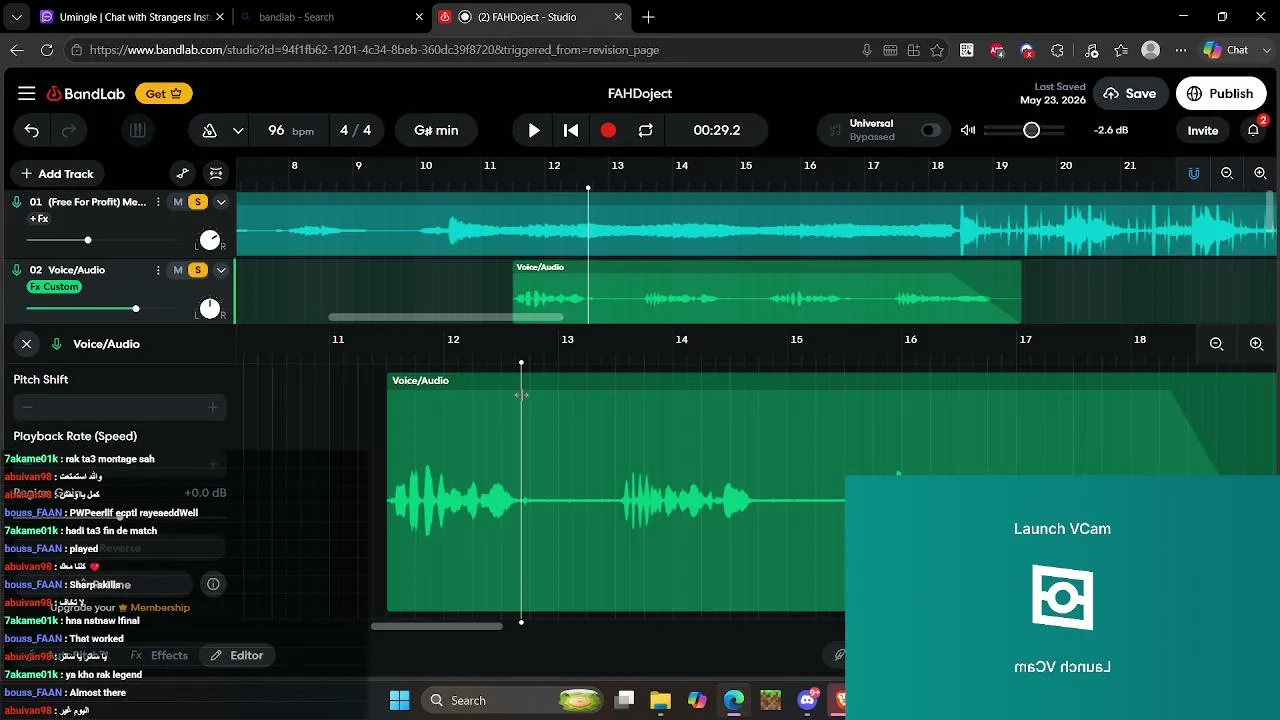This screenshot has width=1280, height=720.
Task: Add Fx to track 01
Action: click(39, 219)
